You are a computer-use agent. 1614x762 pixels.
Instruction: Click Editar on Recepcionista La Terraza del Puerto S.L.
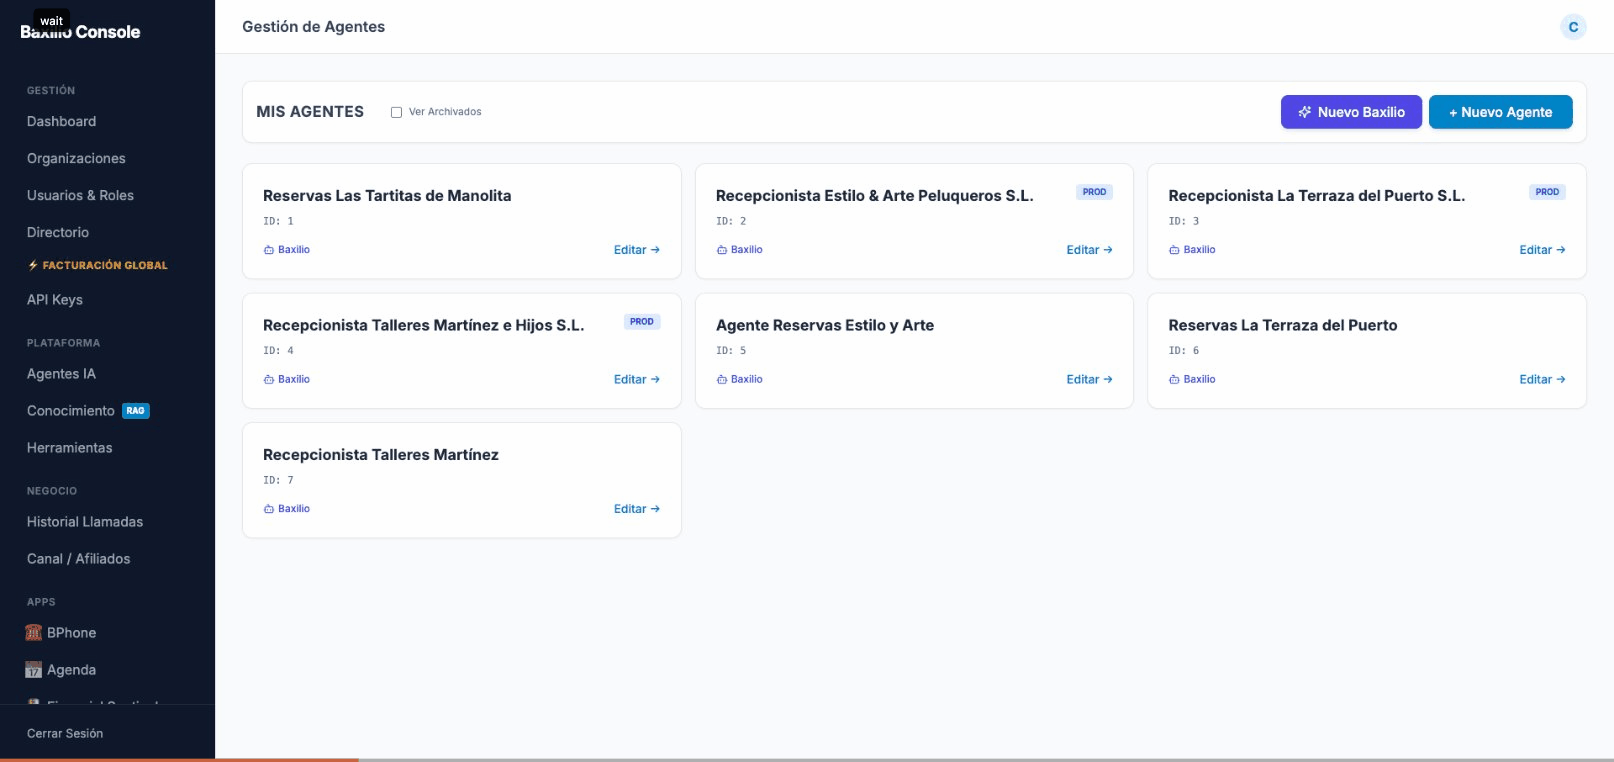coord(1542,250)
